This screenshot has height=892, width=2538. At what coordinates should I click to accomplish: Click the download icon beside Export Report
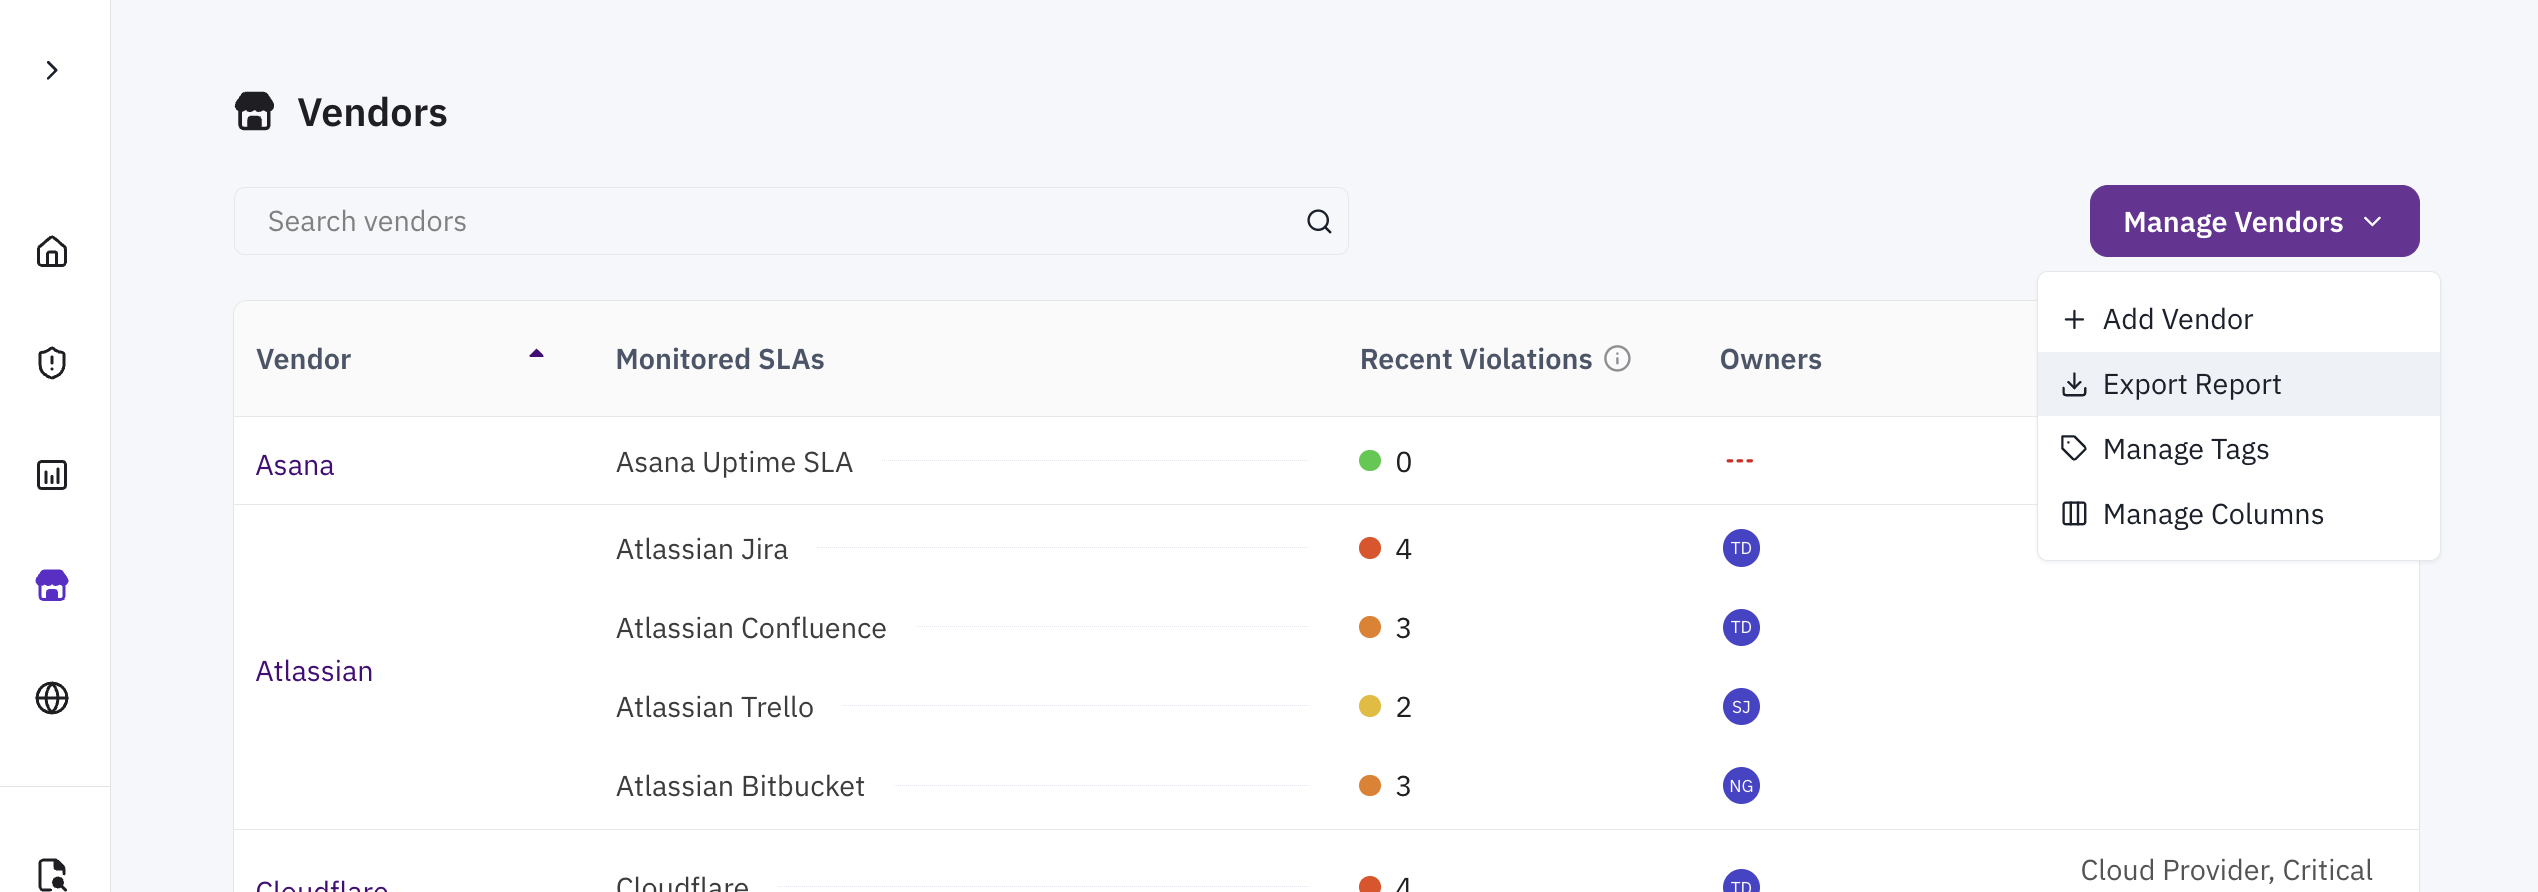pos(2074,384)
